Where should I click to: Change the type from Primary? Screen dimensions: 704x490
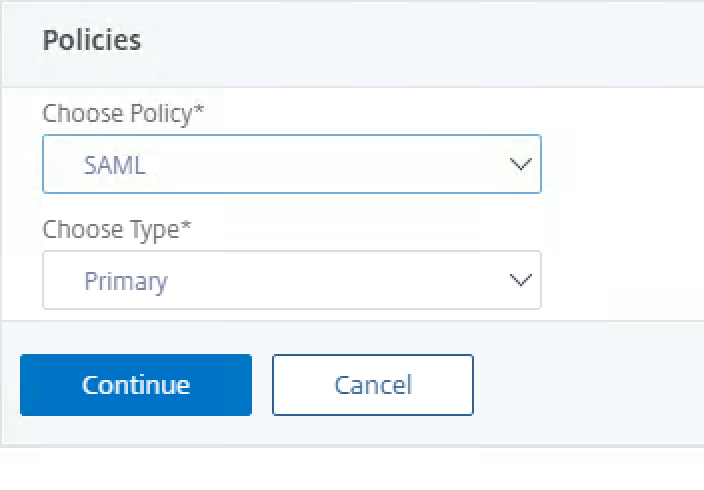point(291,280)
